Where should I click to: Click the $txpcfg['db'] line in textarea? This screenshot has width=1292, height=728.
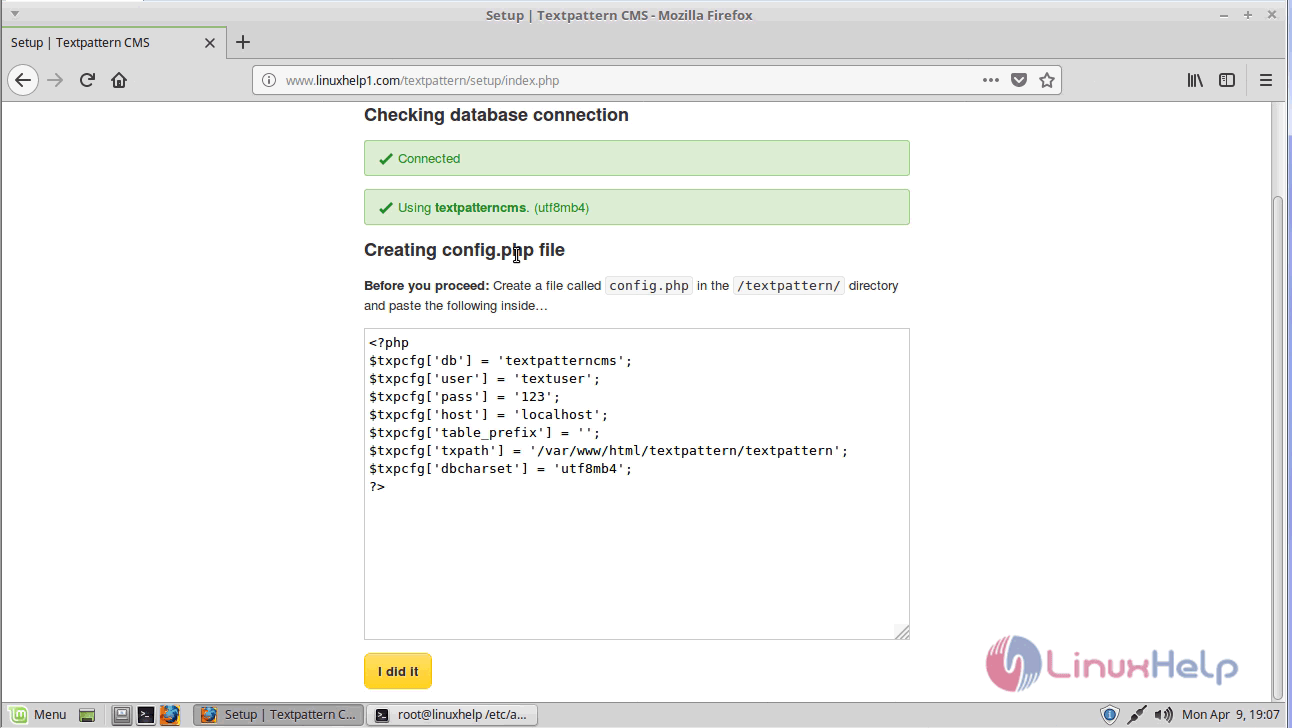pyautogui.click(x=501, y=360)
